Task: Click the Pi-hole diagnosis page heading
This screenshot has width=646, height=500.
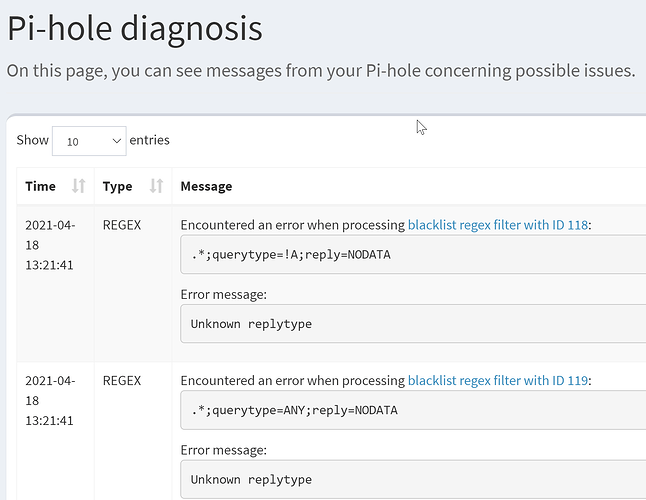Action: point(135,28)
